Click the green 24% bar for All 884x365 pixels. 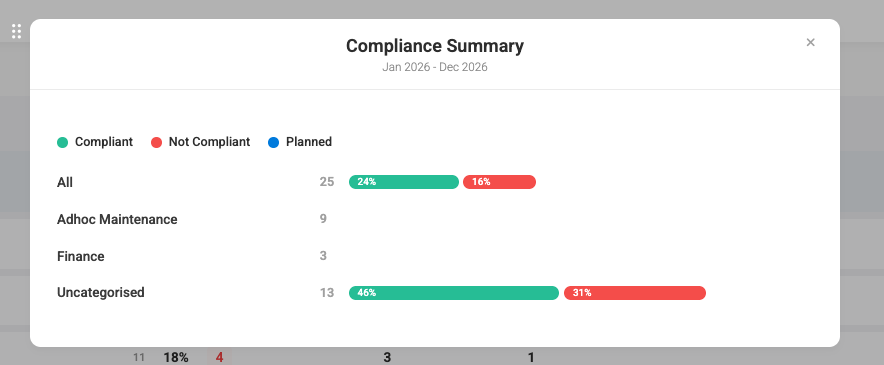click(x=404, y=182)
